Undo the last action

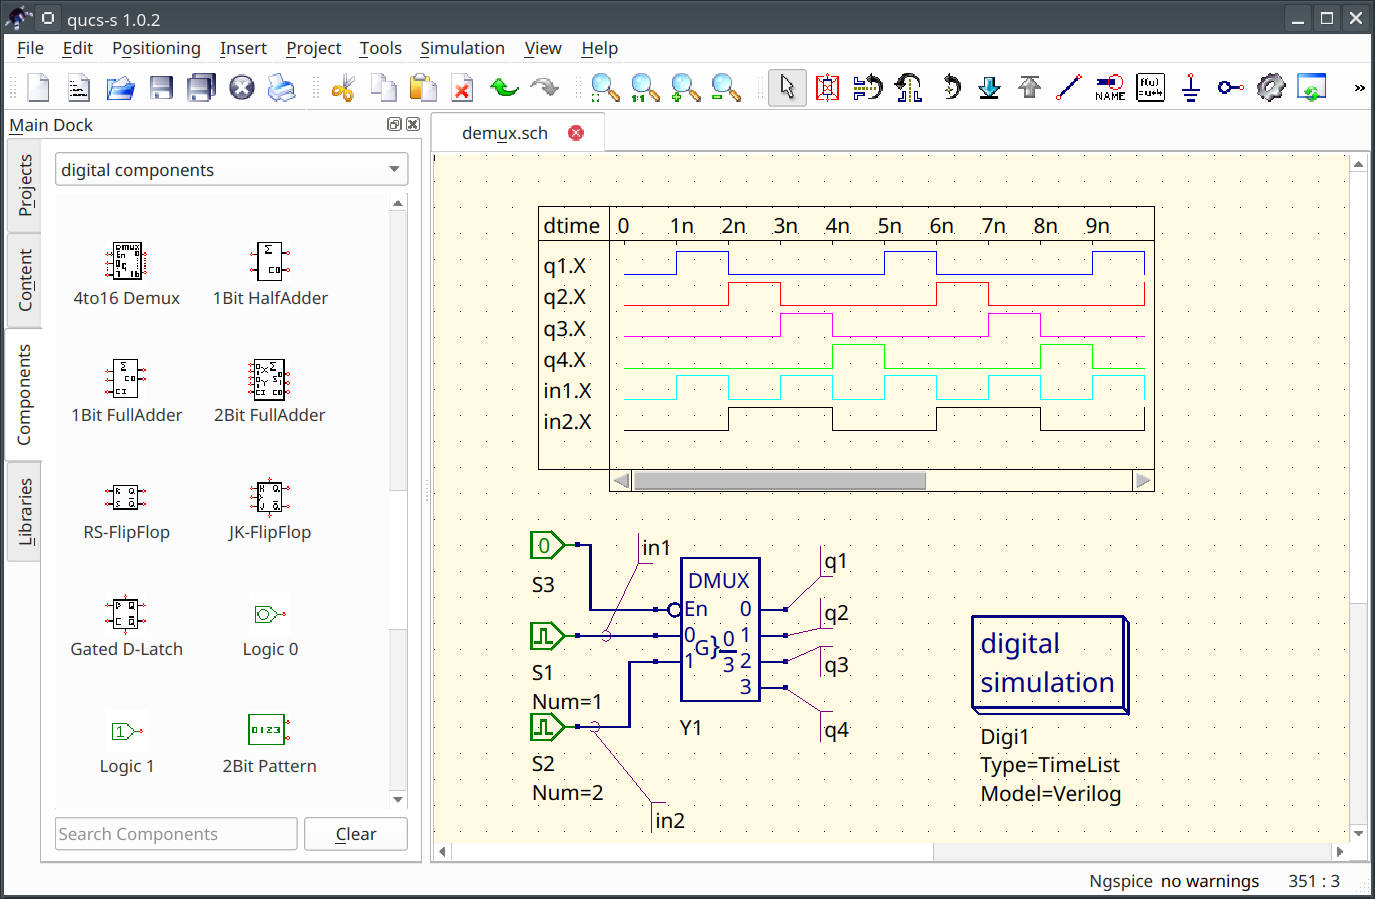(504, 88)
